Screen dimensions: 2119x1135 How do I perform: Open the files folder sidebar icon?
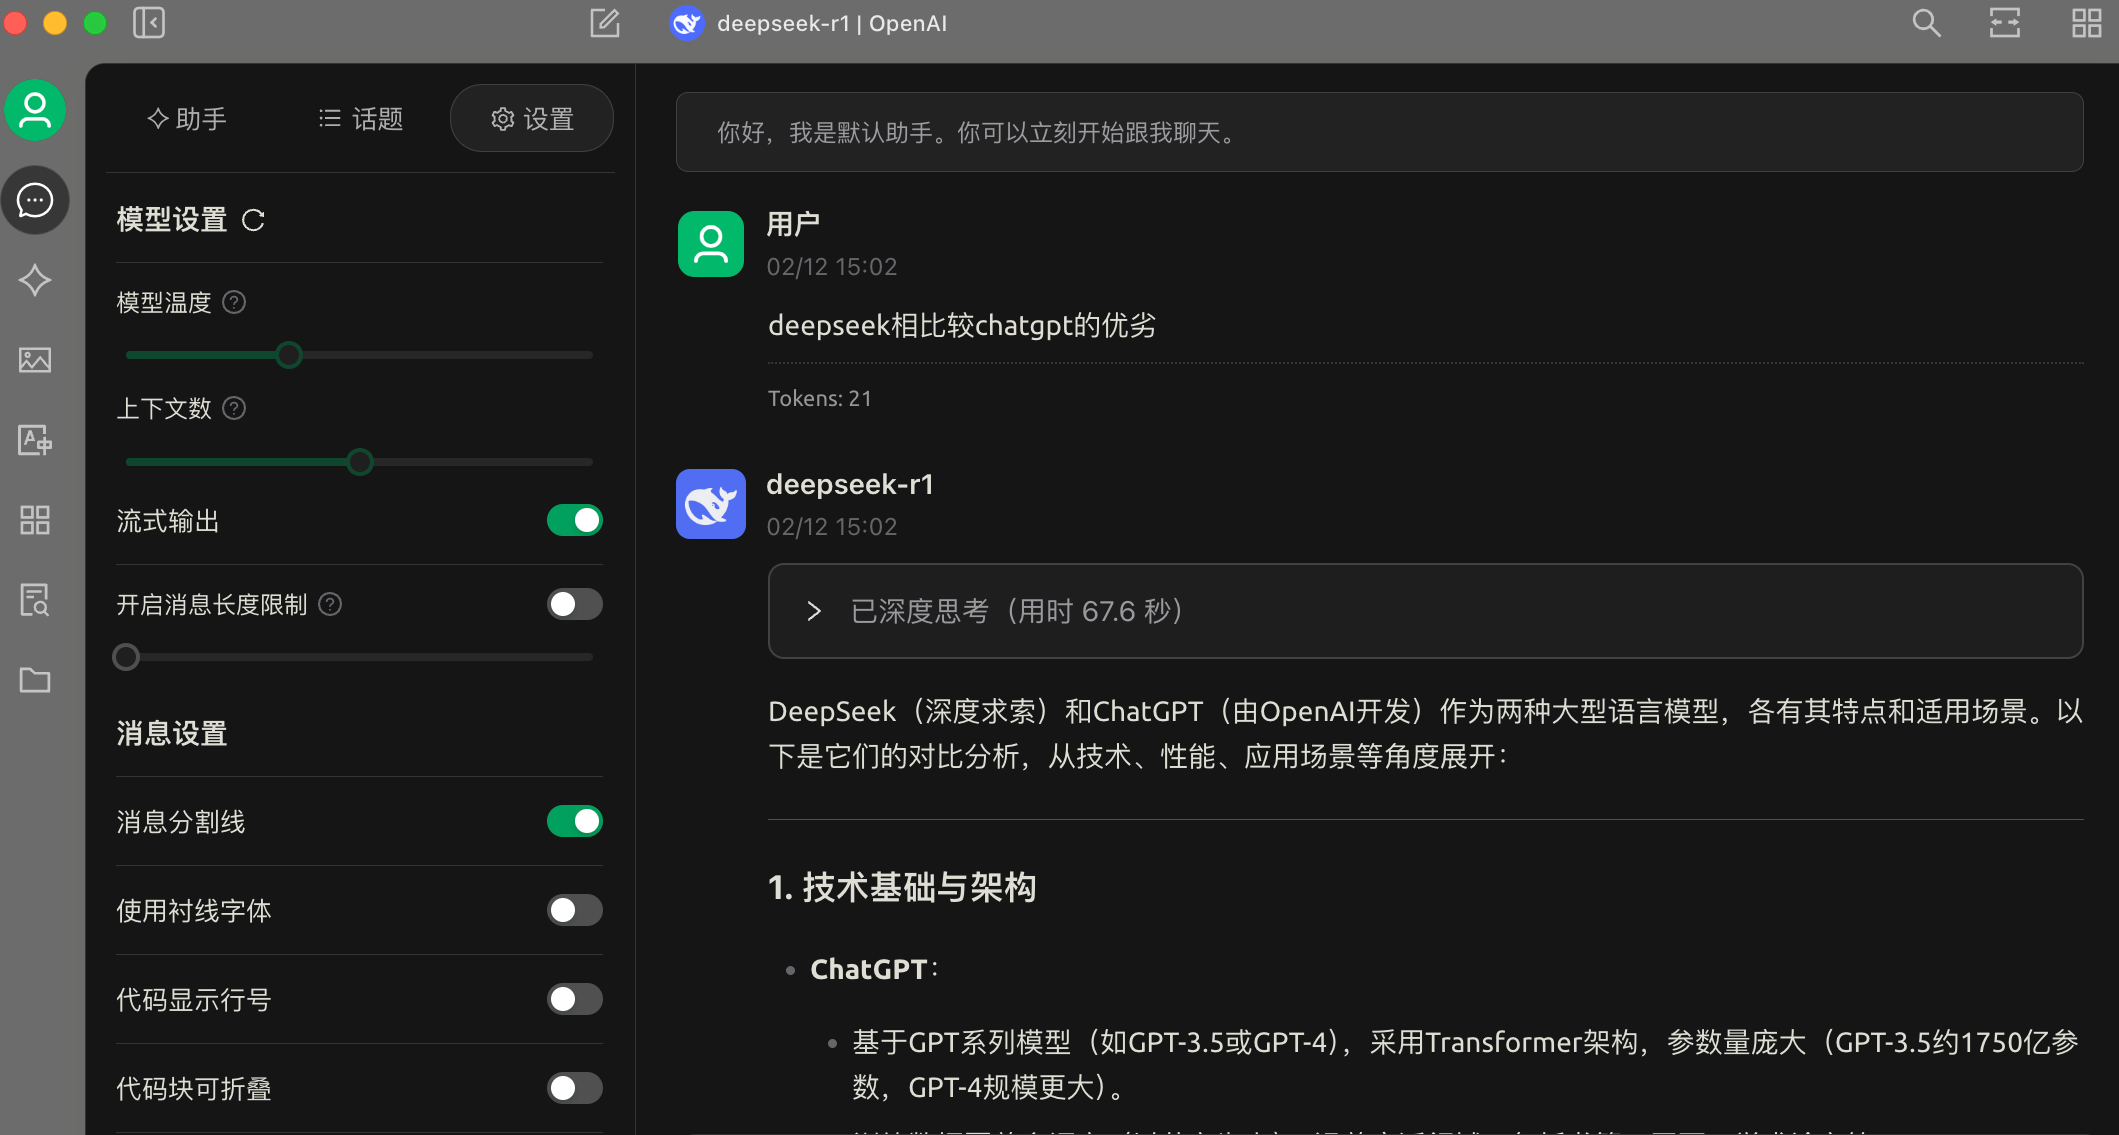click(x=35, y=680)
